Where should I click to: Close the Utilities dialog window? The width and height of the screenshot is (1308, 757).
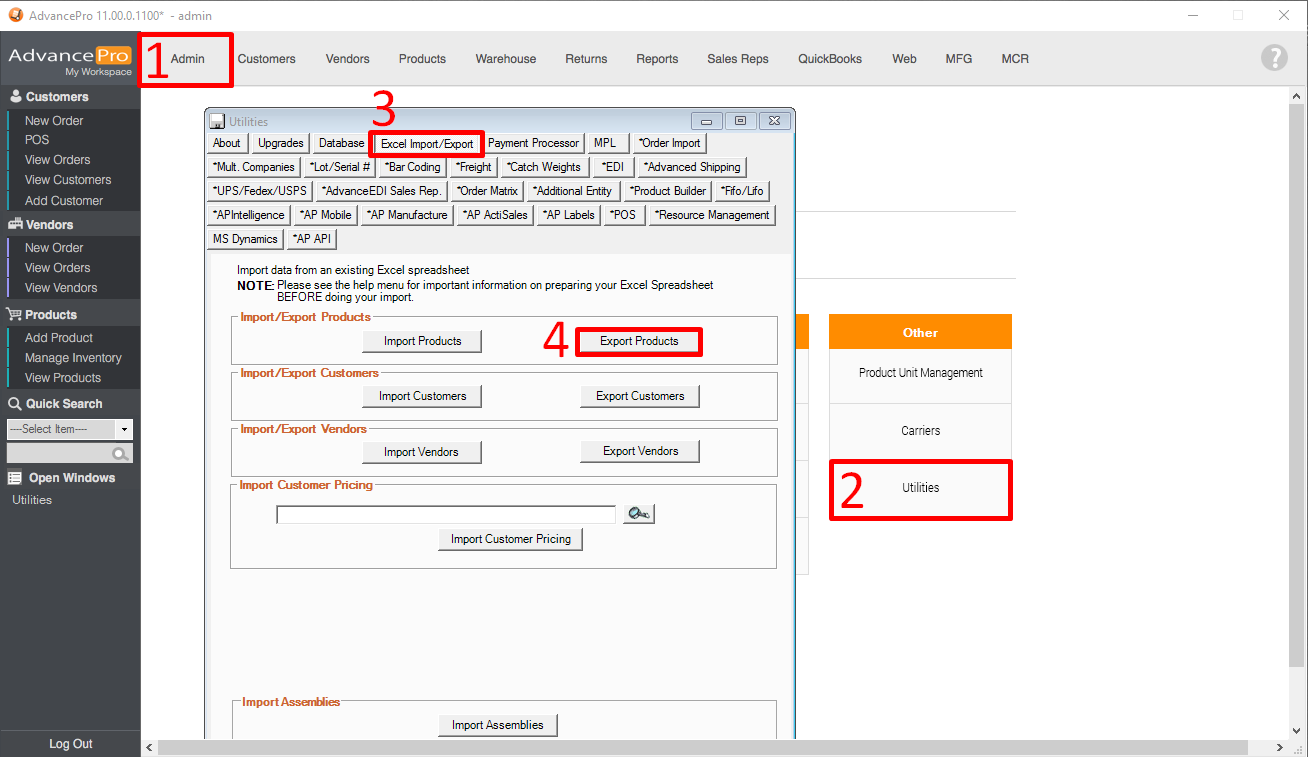(x=774, y=121)
